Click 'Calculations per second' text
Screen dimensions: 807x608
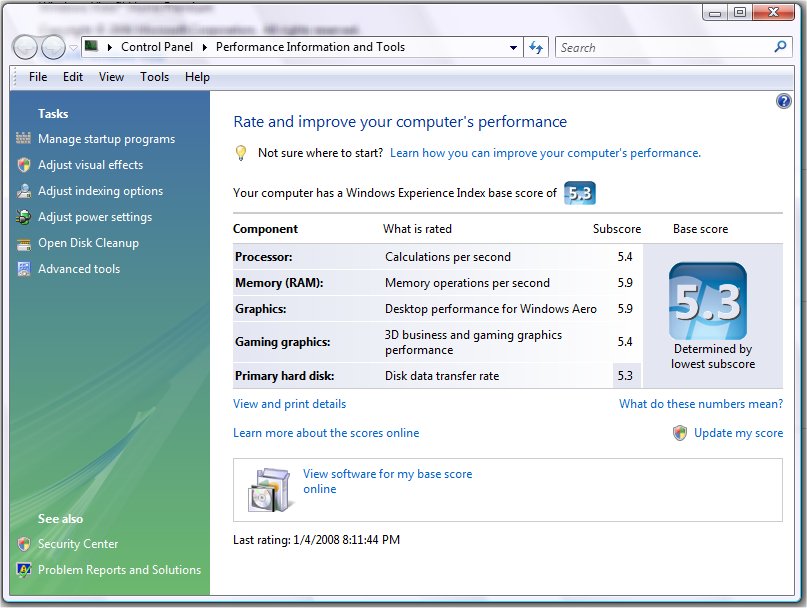tap(448, 257)
